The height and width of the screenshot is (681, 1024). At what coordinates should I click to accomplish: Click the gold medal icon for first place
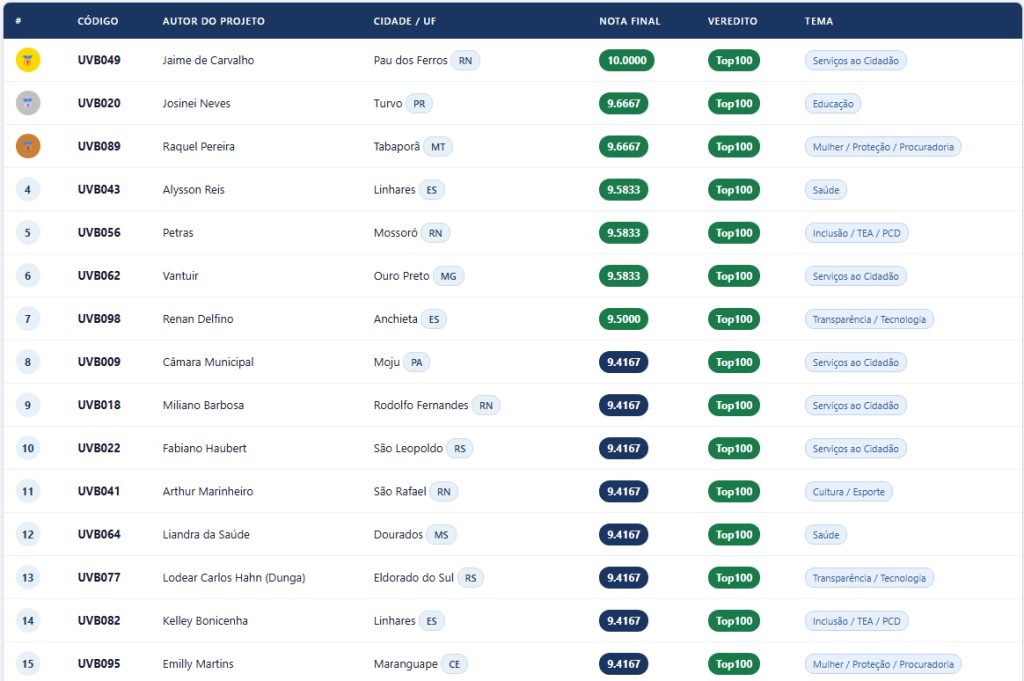[x=28, y=60]
